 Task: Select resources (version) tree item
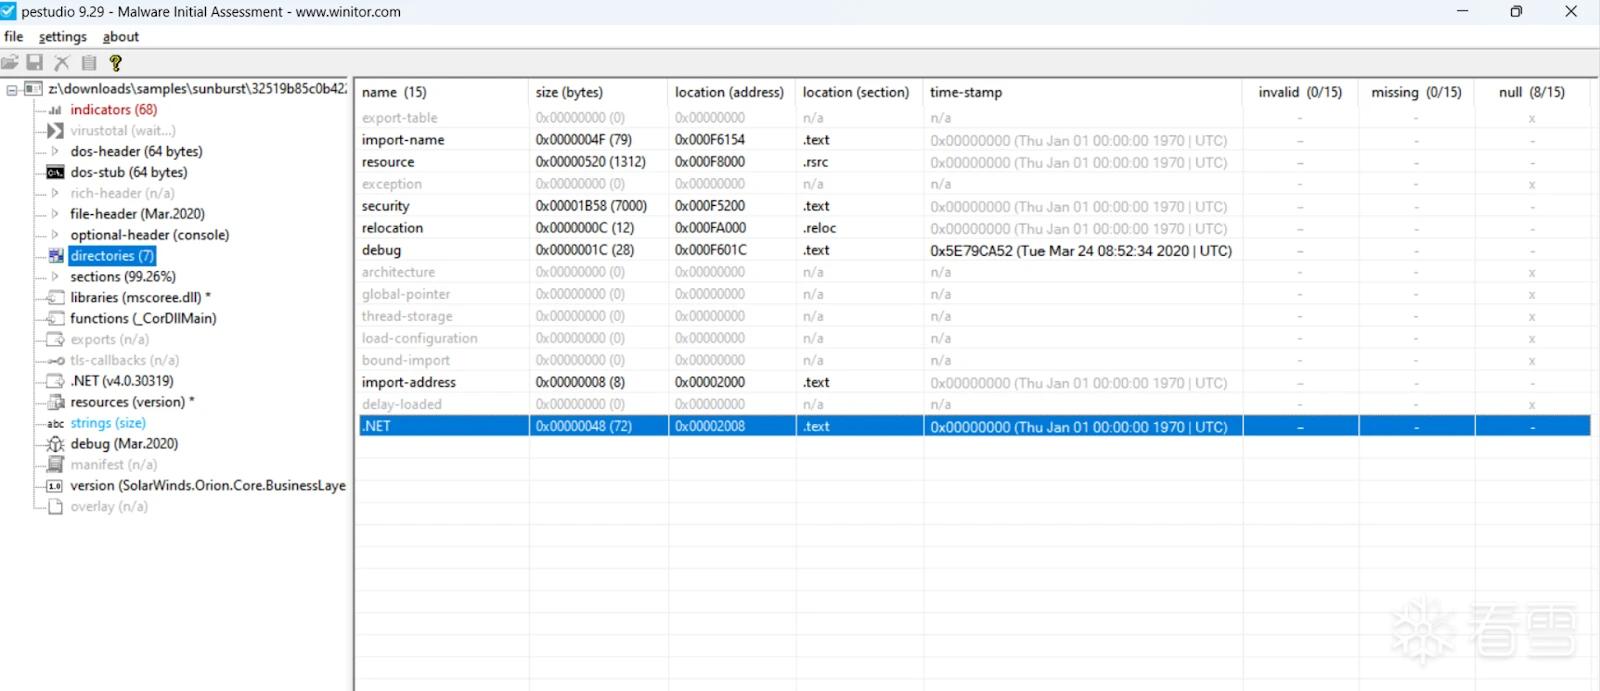coord(132,402)
